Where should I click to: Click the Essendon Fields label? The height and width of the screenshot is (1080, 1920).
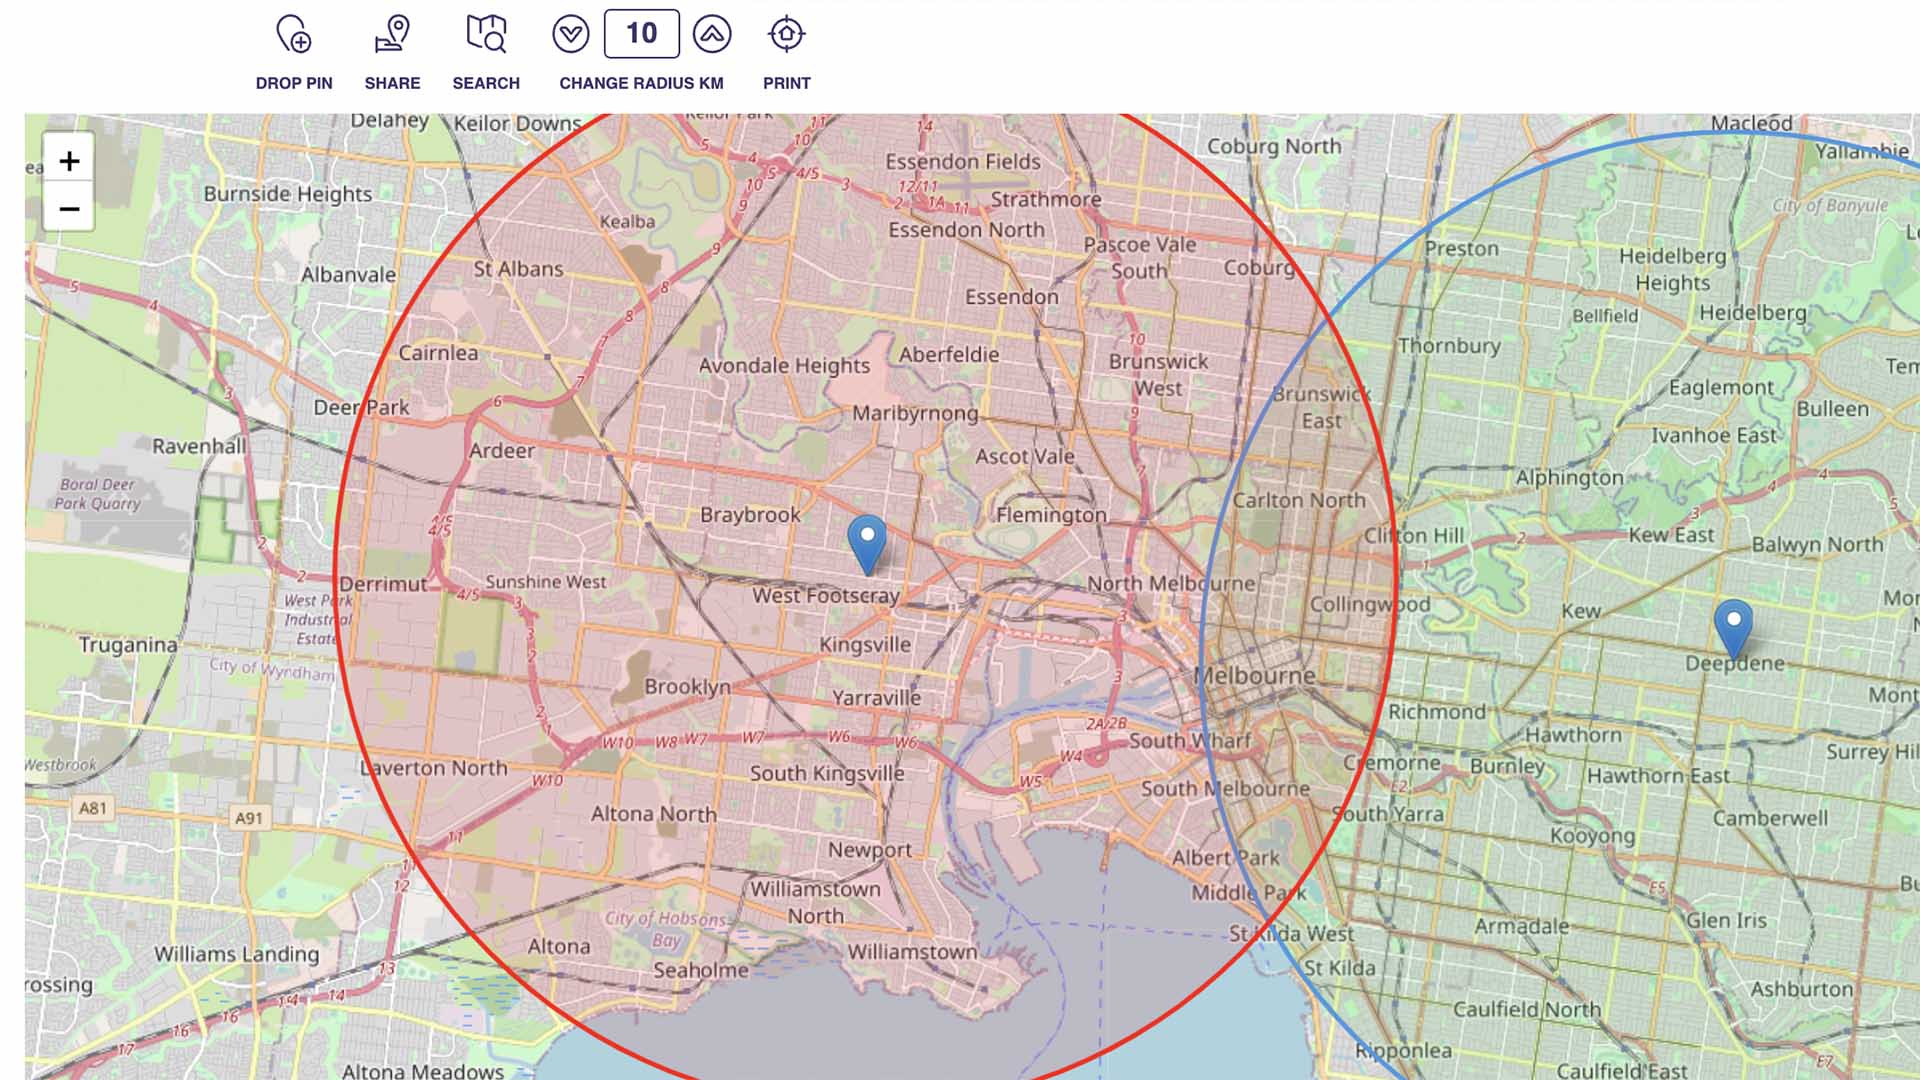click(x=963, y=162)
